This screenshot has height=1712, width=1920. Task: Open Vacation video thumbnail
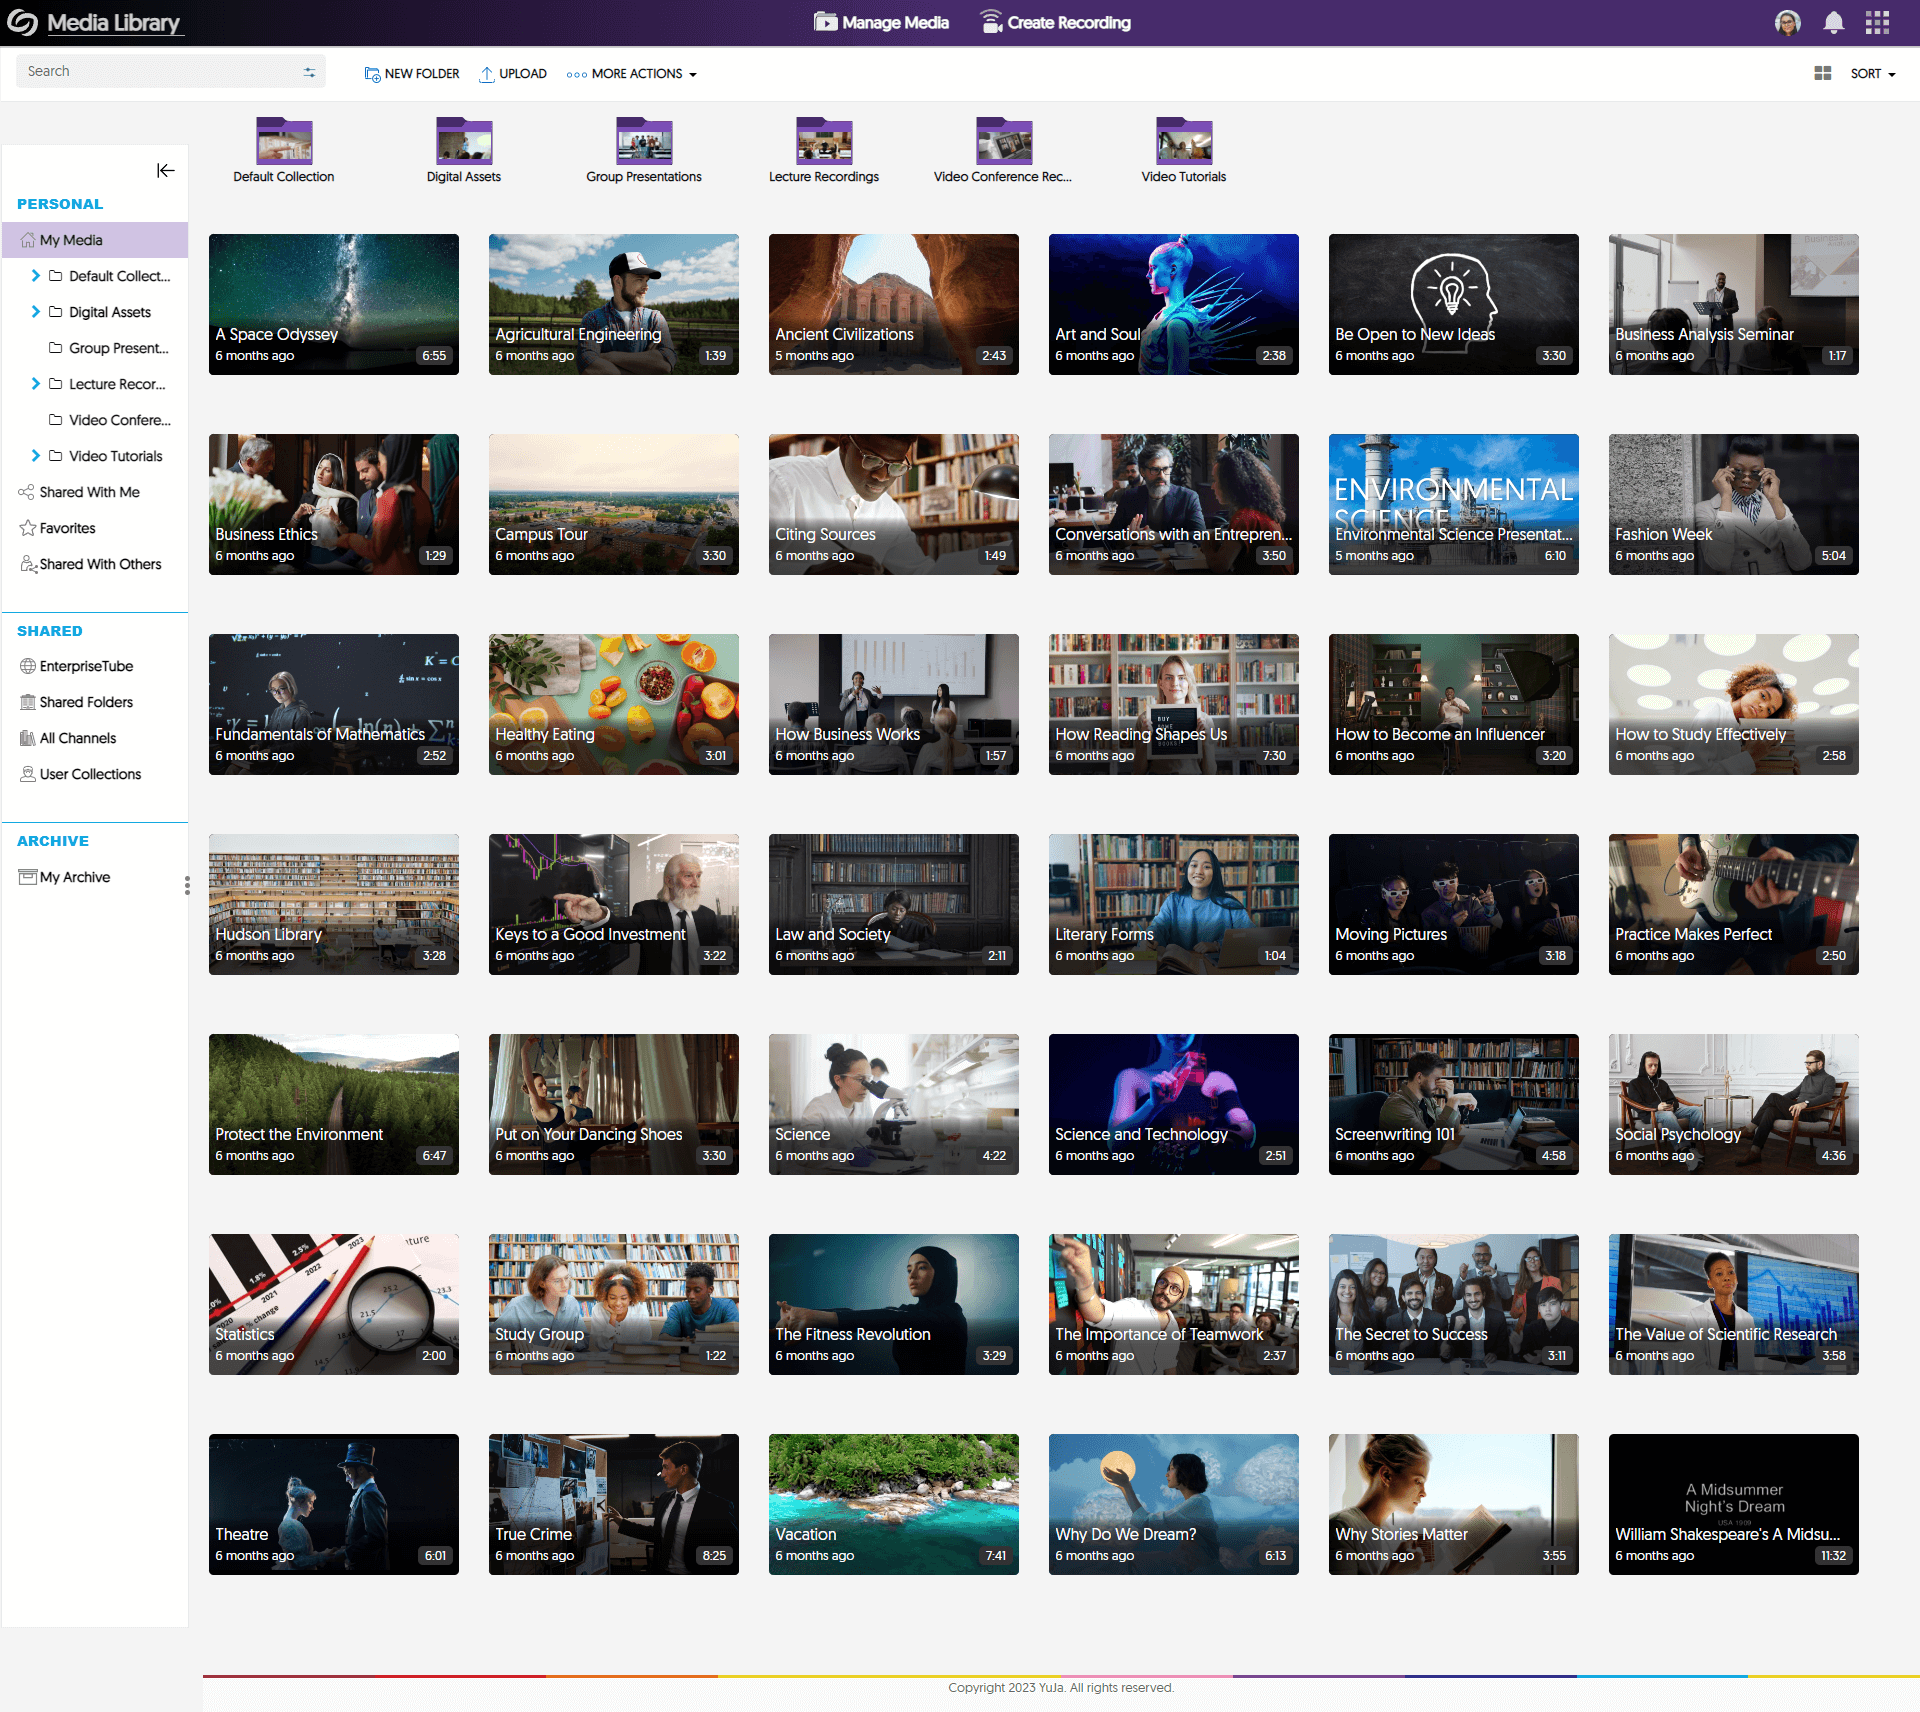894,1504
